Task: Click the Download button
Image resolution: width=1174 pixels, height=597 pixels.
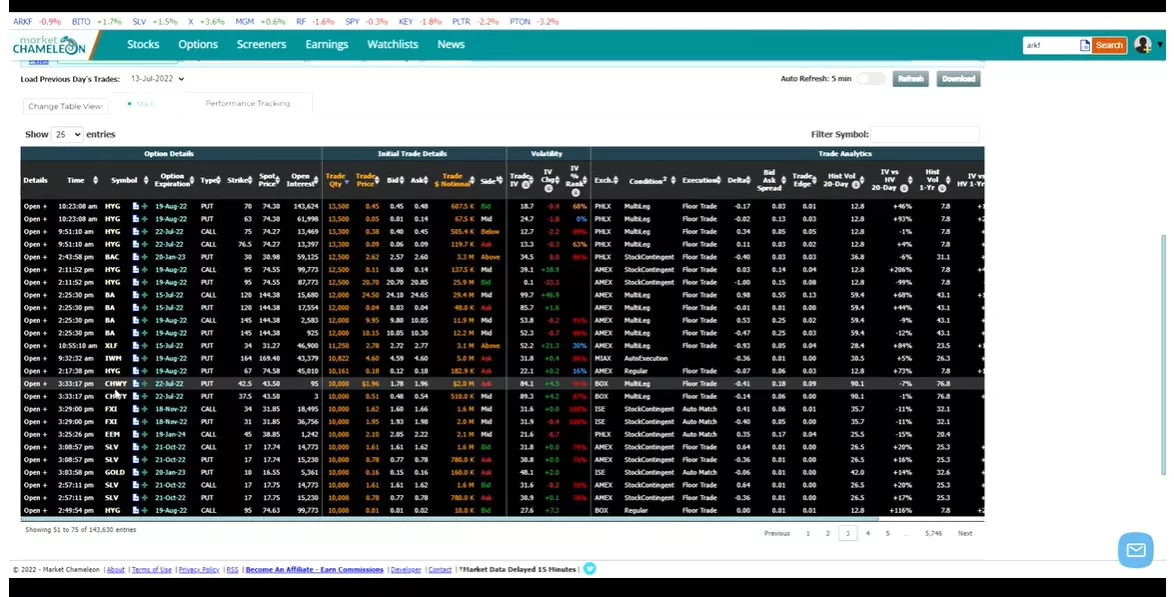Action: click(958, 79)
